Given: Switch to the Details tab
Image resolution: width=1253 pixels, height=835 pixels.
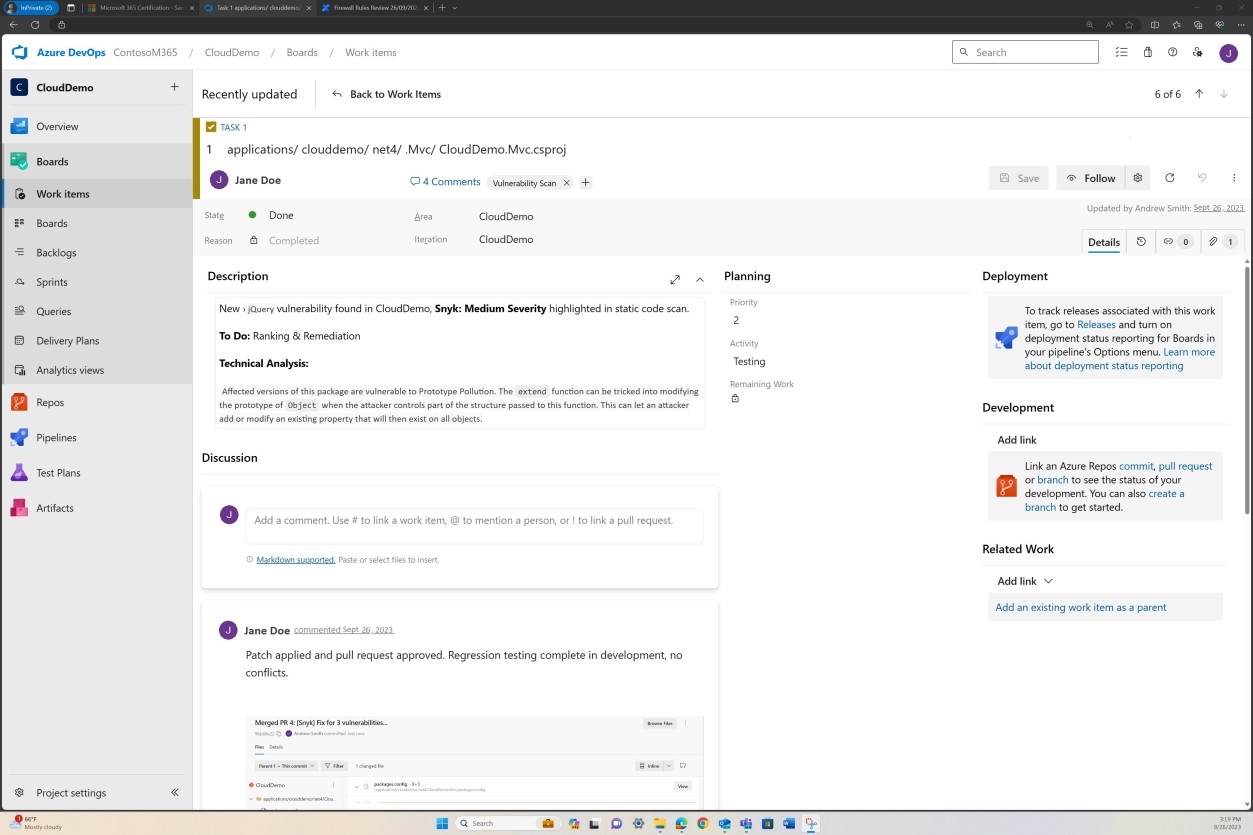Looking at the screenshot, I should [1103, 241].
